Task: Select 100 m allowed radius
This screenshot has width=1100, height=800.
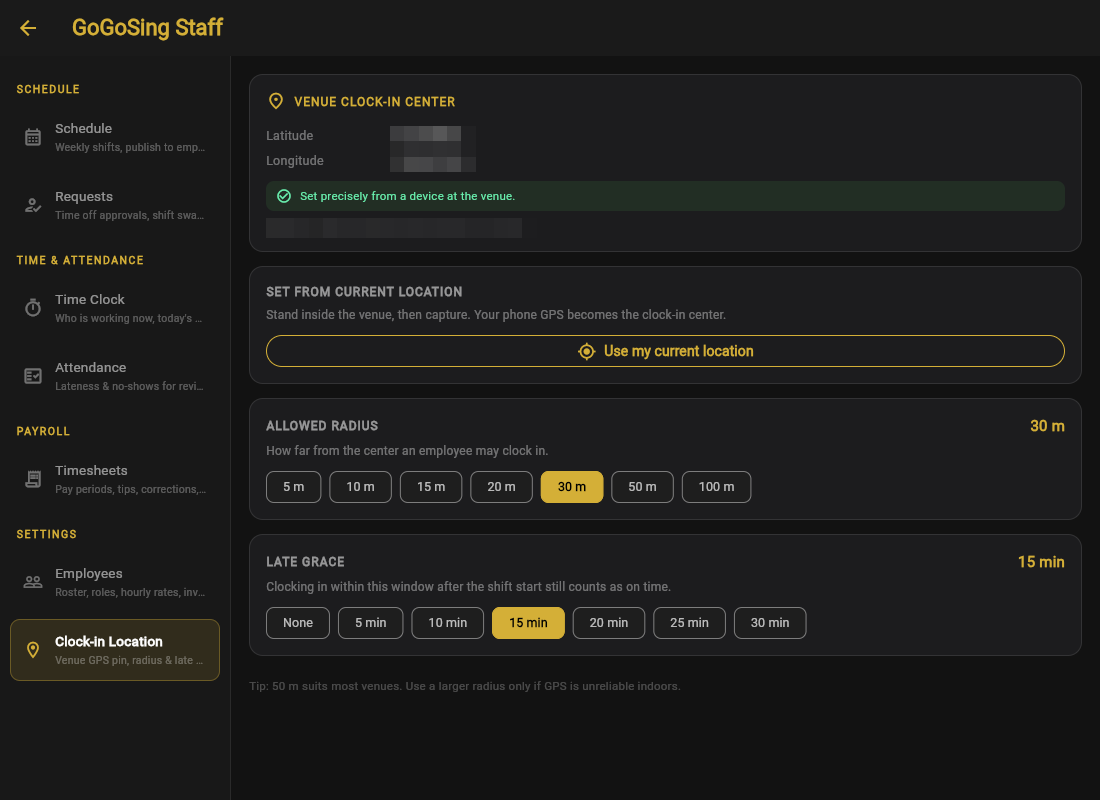Action: pos(716,487)
